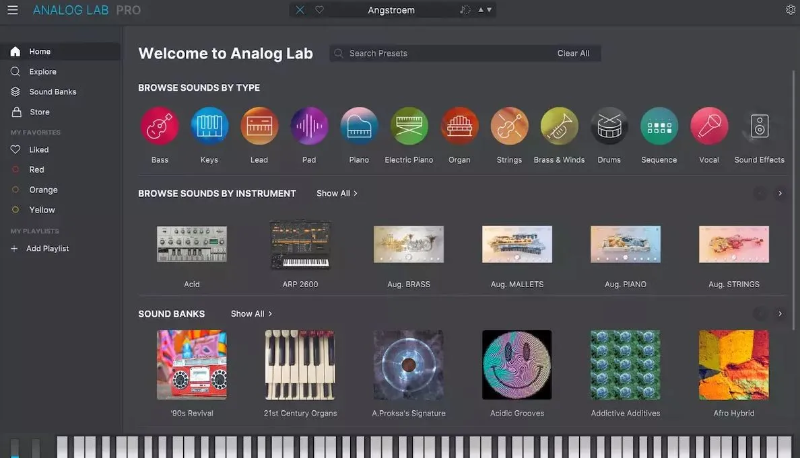800x458 pixels.
Task: Browse Bass sounds icon
Action: click(160, 126)
